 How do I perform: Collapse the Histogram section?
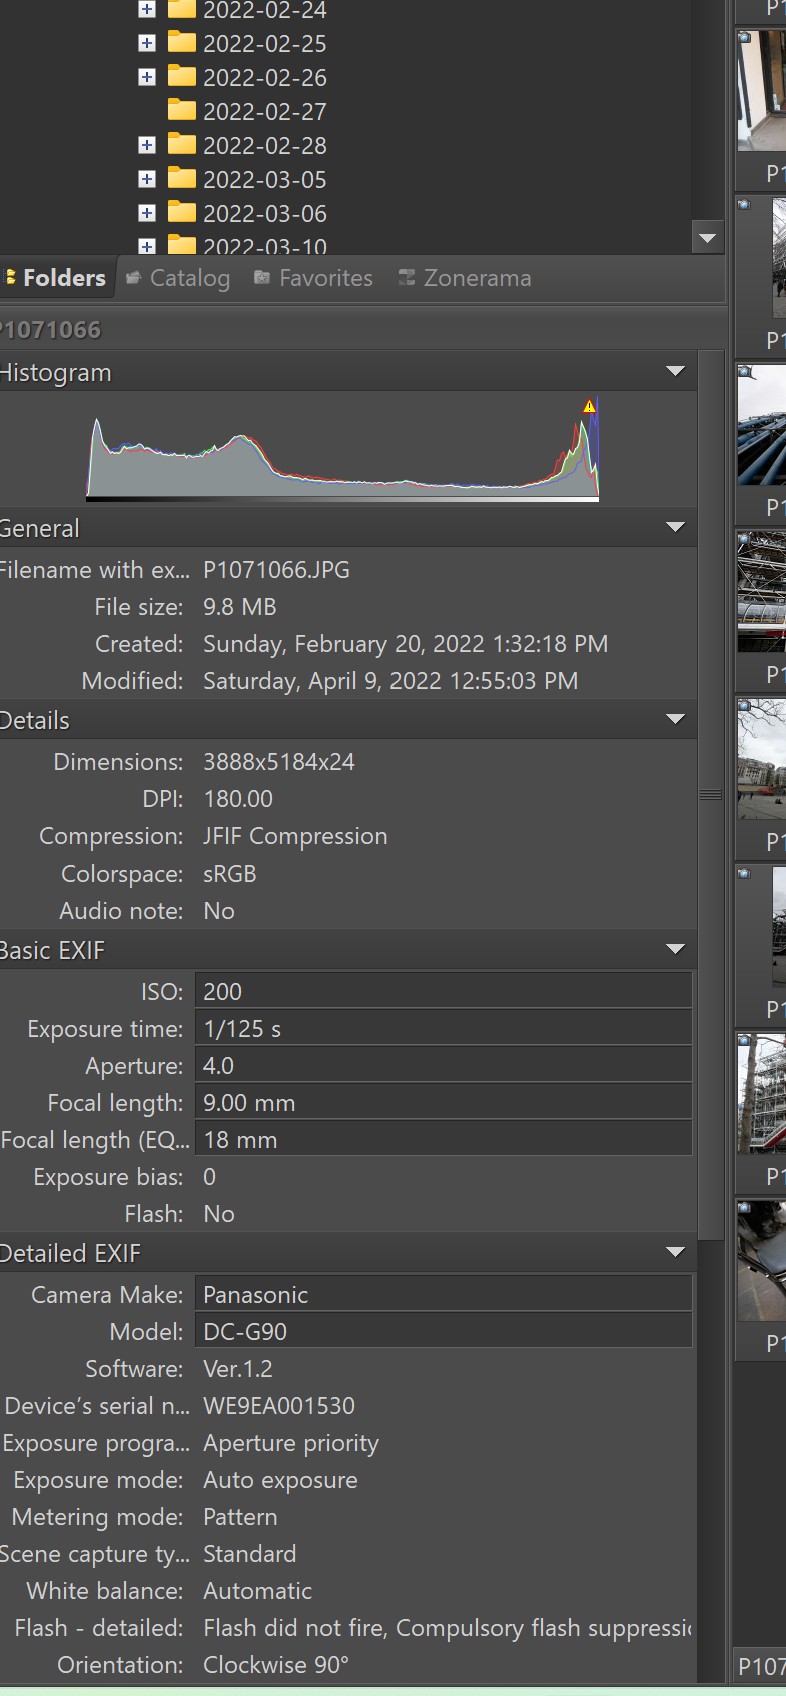click(x=676, y=372)
